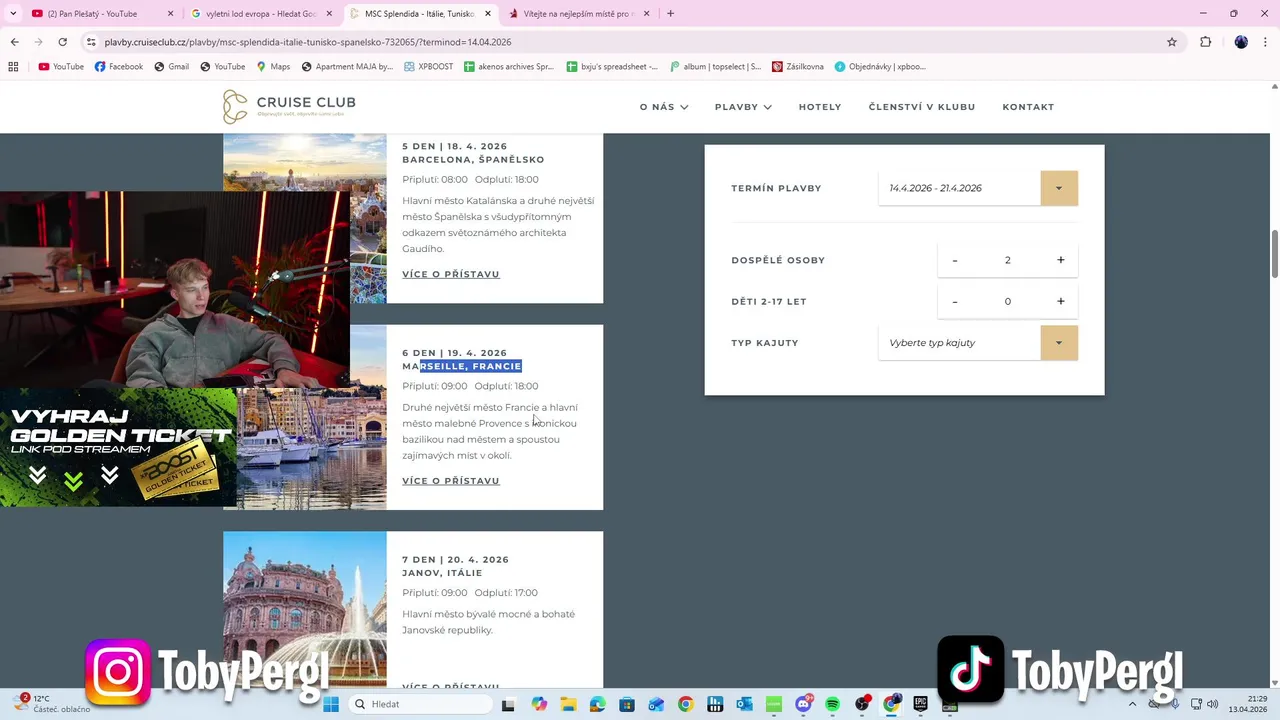The width and height of the screenshot is (1280, 720).
Task: Click the Janov fountain photo thumbnail
Action: (305, 608)
